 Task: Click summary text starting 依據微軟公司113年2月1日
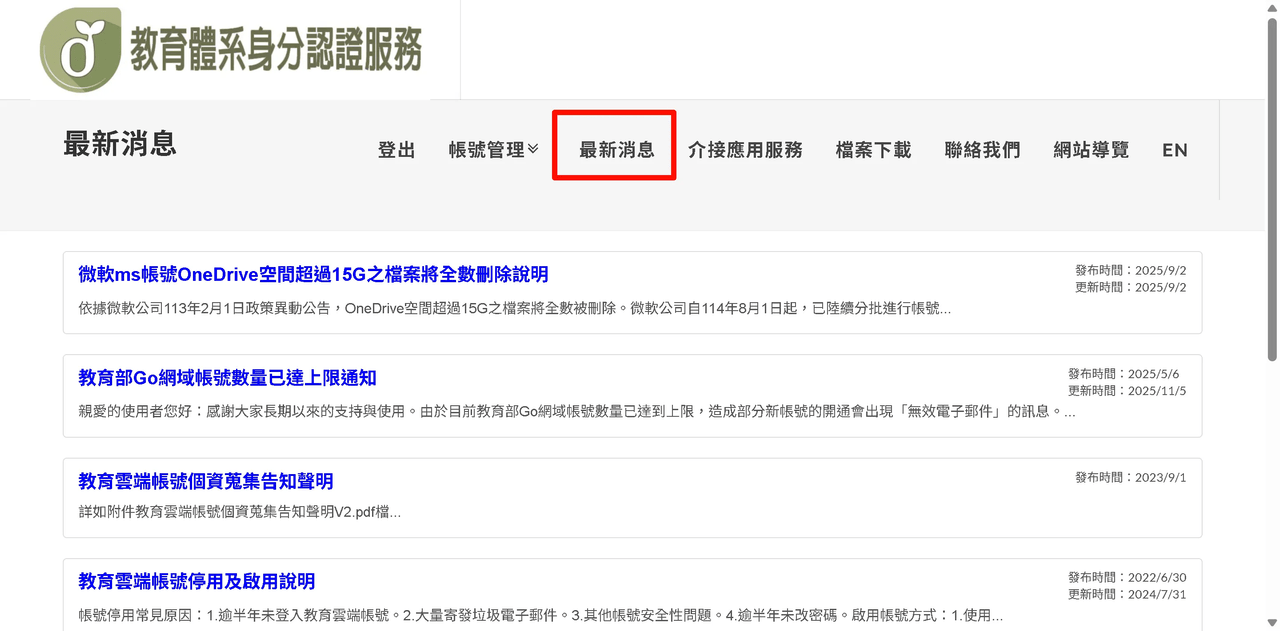[515, 308]
